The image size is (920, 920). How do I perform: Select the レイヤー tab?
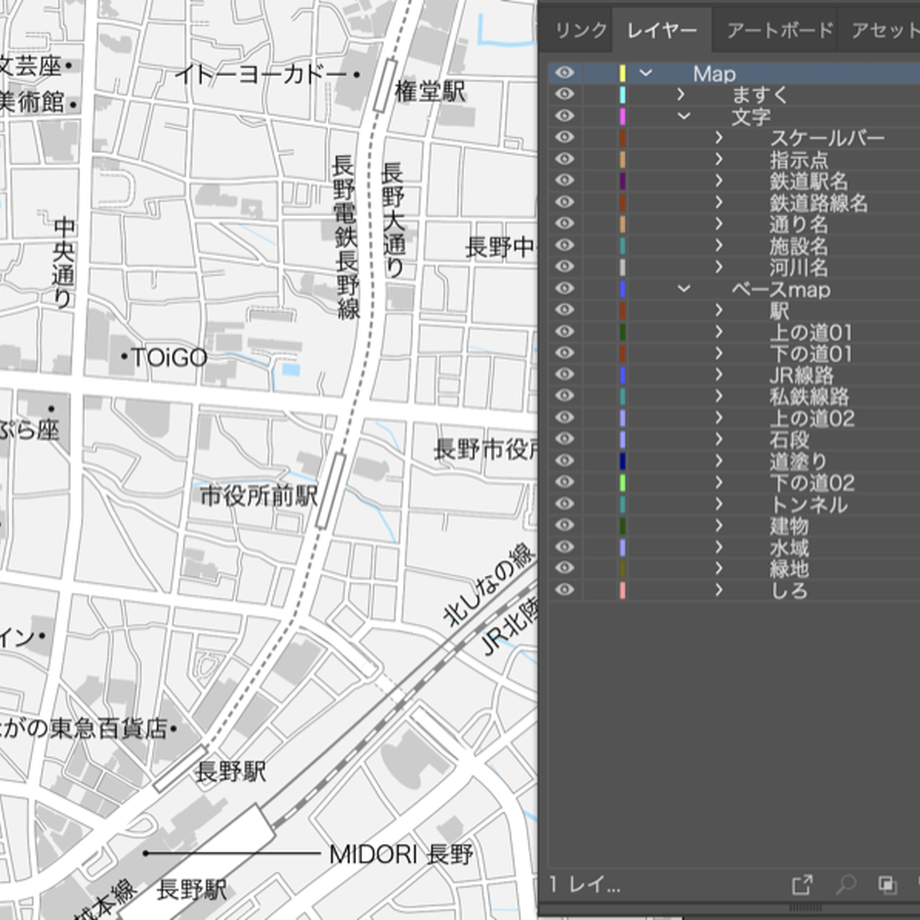point(662,30)
